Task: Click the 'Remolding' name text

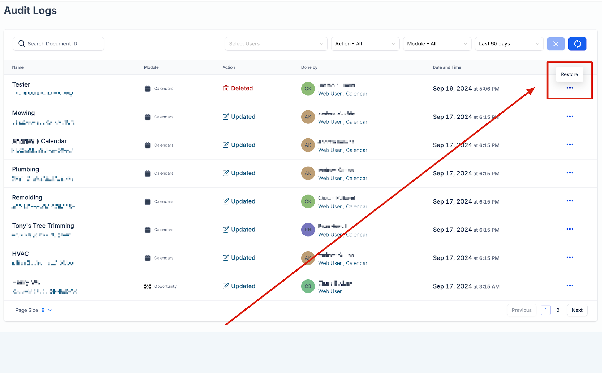Action: [x=27, y=197]
